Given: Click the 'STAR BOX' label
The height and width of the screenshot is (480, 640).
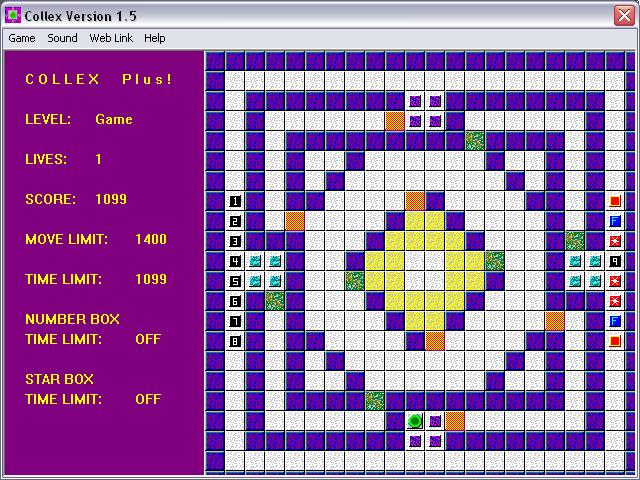Looking at the screenshot, I should (x=59, y=379).
